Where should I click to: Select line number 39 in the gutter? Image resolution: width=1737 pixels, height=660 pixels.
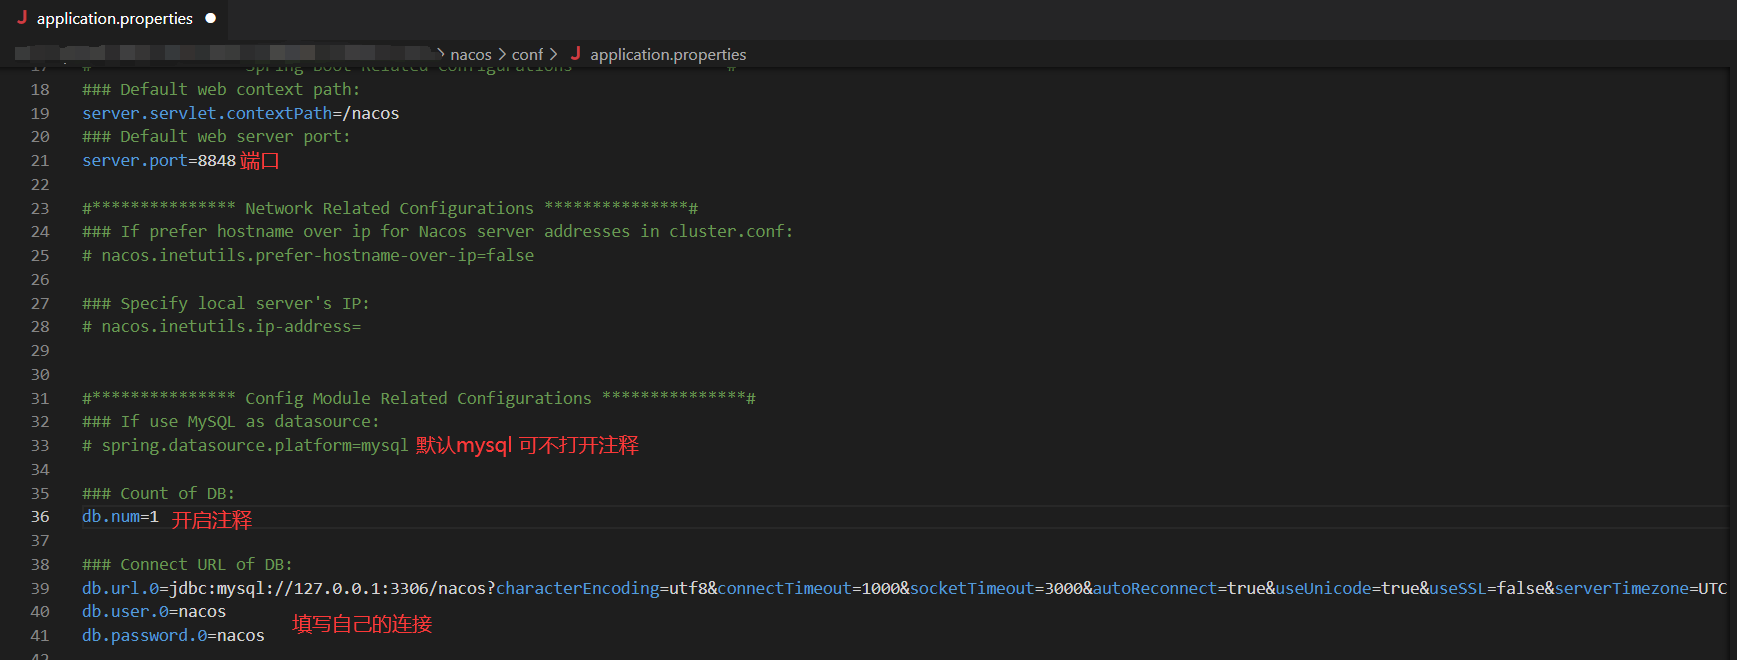point(40,589)
